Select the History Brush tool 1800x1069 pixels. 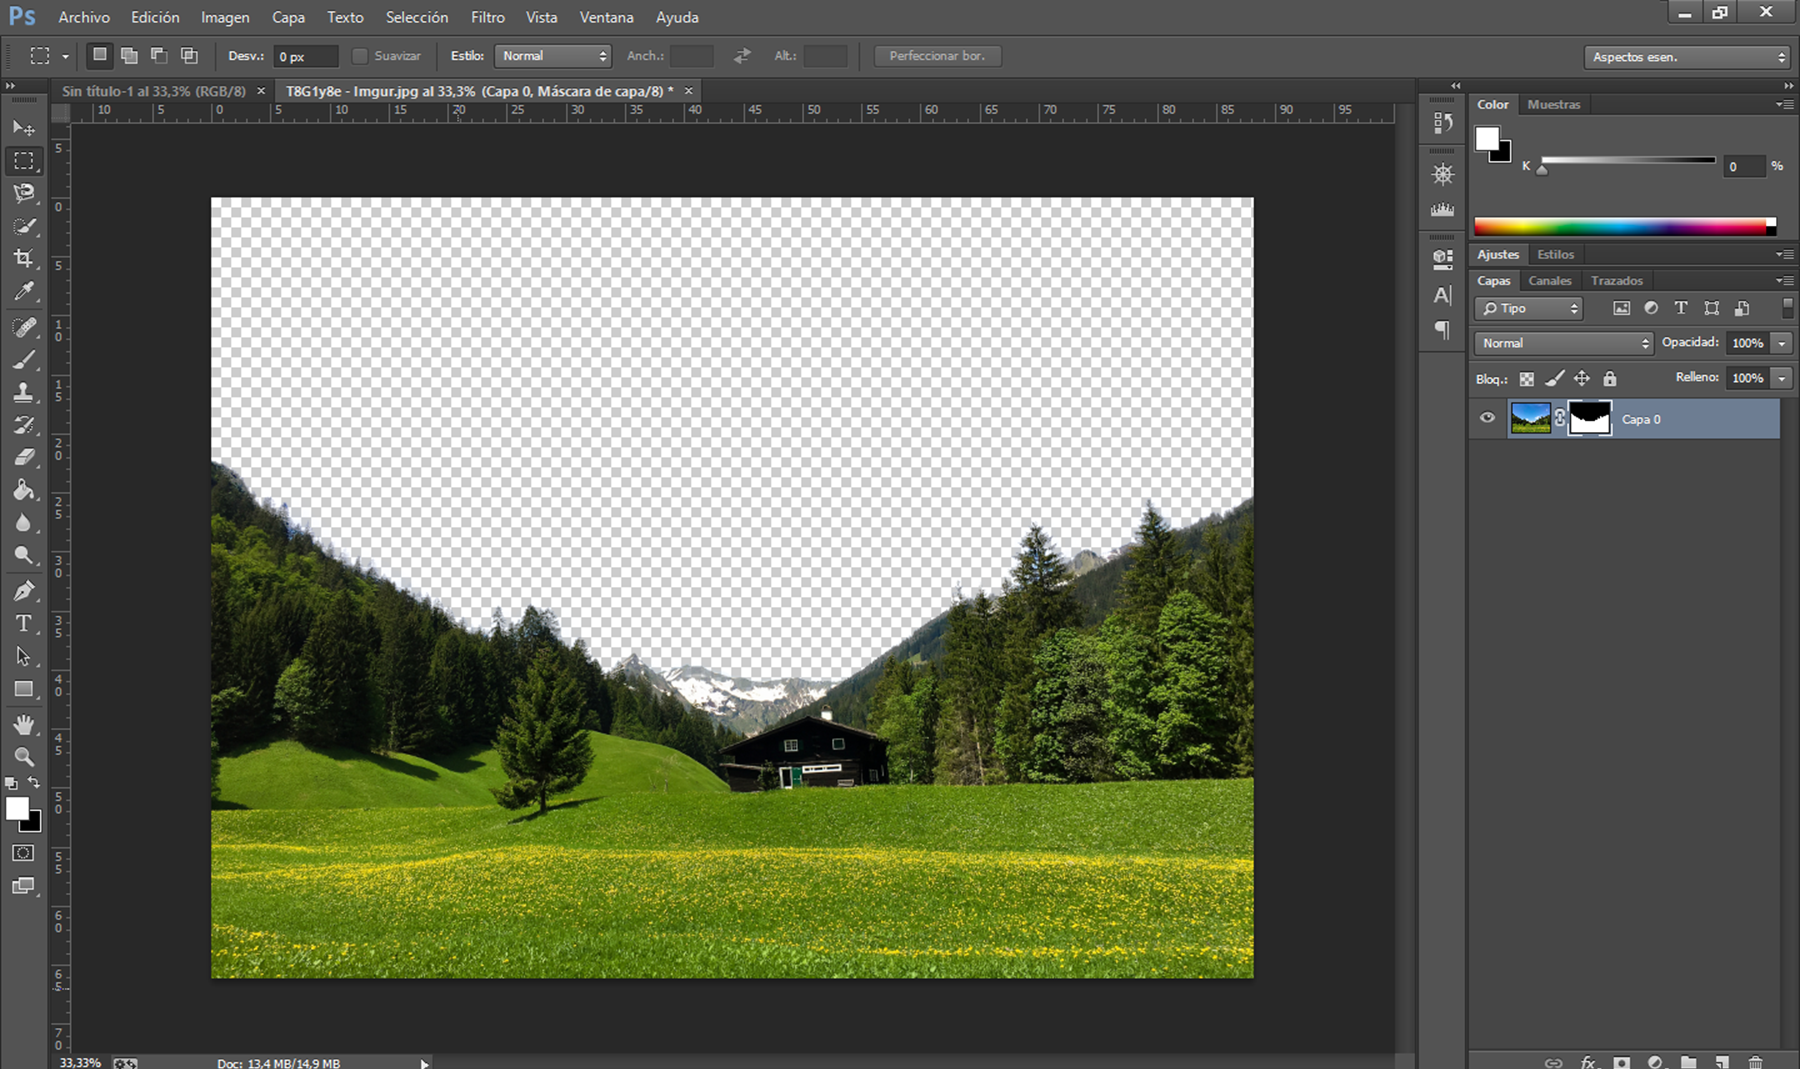(x=24, y=425)
